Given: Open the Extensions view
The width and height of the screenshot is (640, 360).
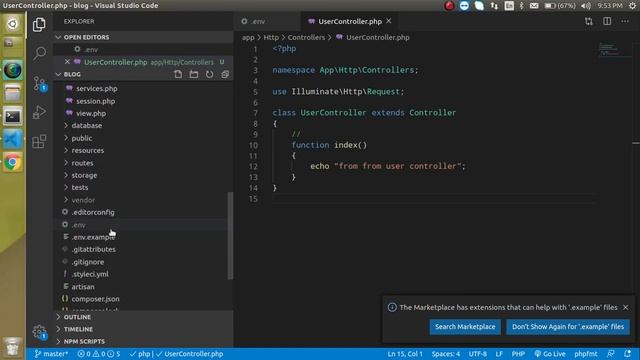Looking at the screenshot, I should pos(39,142).
